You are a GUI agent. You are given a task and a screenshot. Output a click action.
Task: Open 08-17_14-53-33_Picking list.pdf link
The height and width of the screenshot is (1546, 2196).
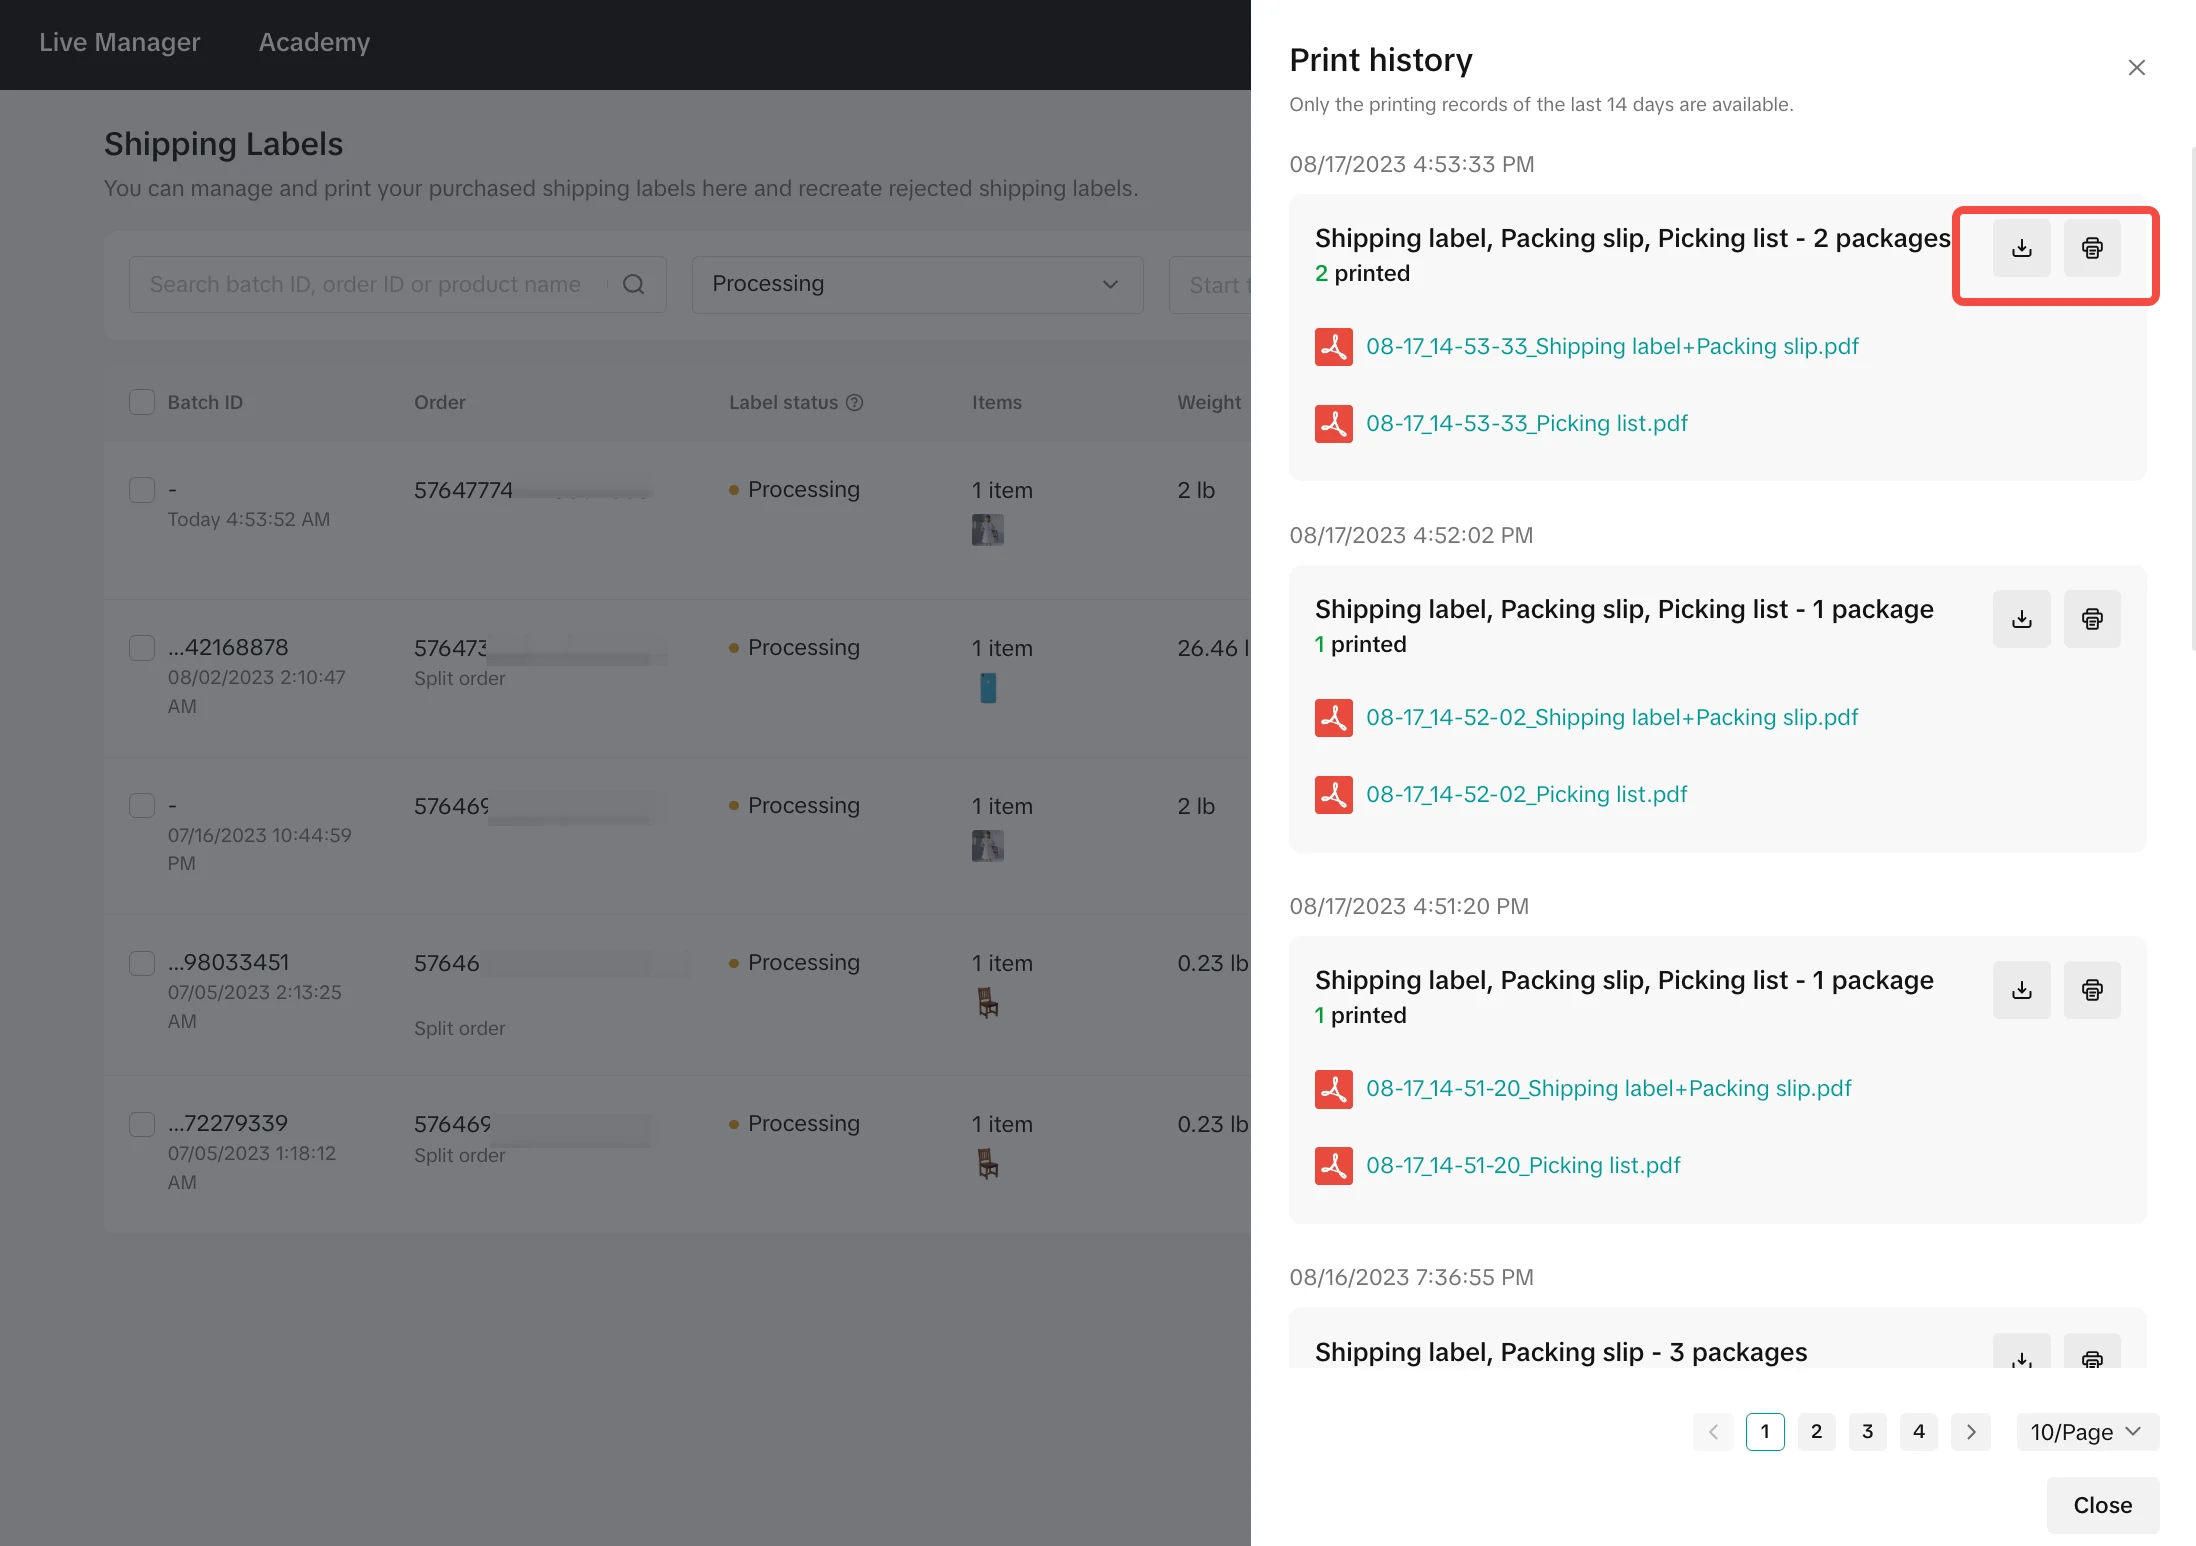[1526, 423]
